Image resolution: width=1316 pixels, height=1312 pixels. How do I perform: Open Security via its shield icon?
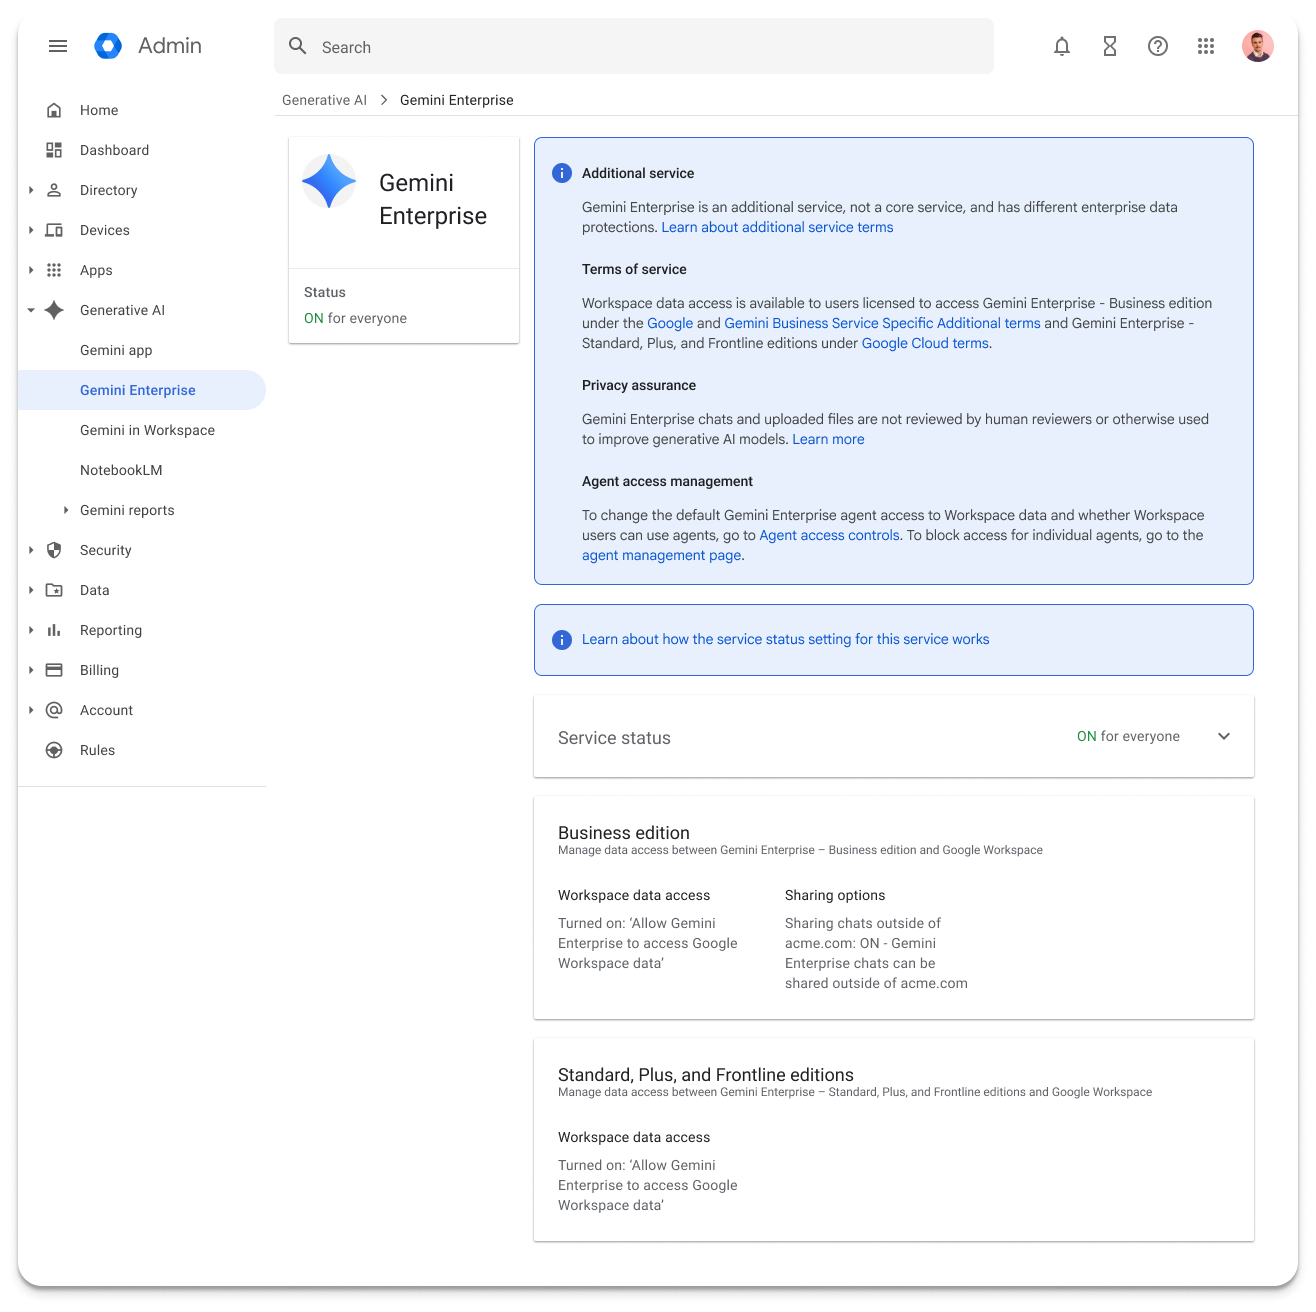tap(54, 550)
